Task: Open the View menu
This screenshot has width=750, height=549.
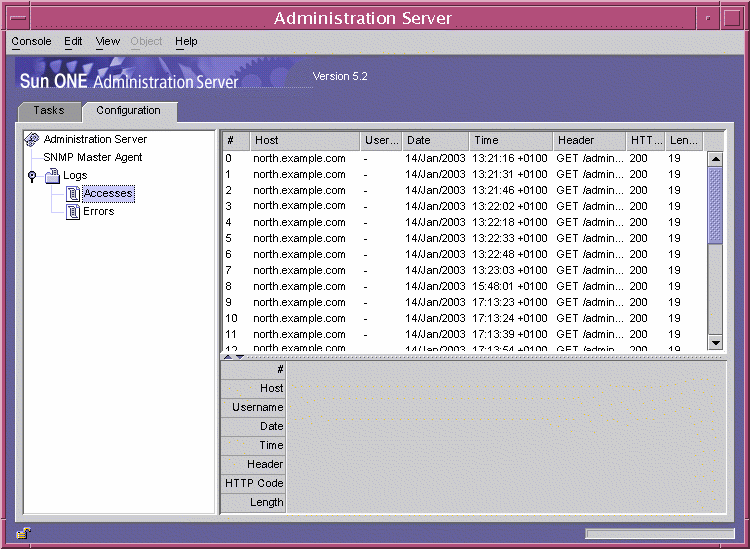Action: pos(108,42)
